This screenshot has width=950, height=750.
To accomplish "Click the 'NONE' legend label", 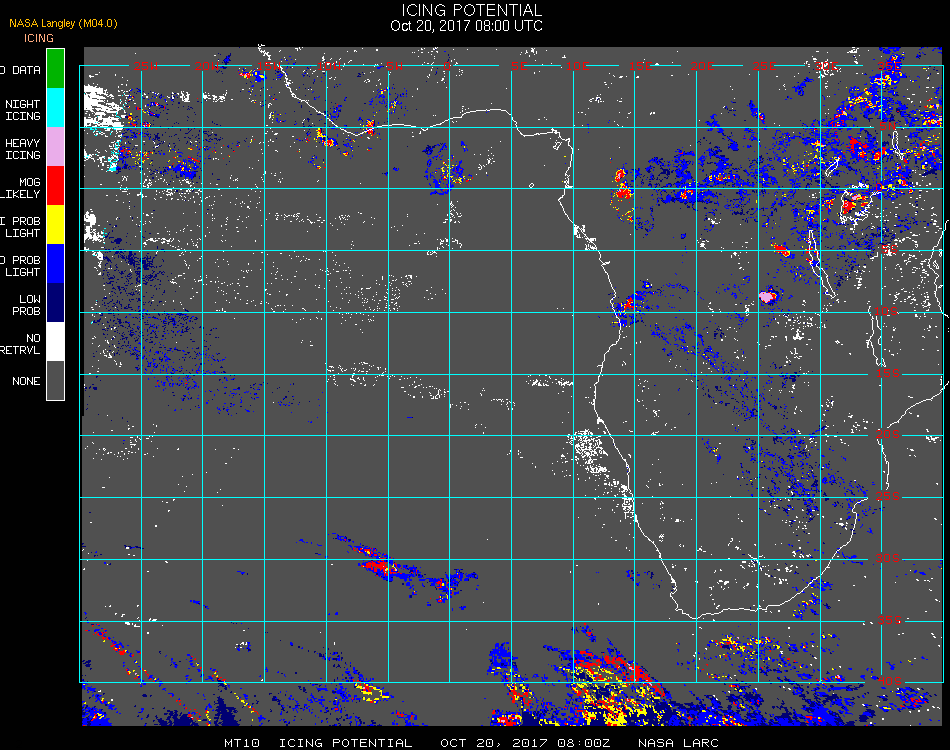I will pyautogui.click(x=26, y=381).
